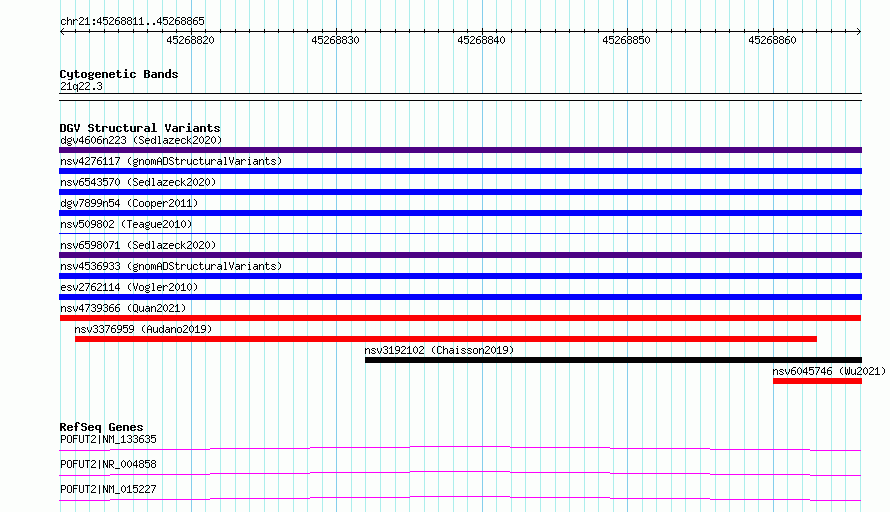
Task: Click the 21q22.3 cytogenetic band bar
Action: tap(460, 97)
